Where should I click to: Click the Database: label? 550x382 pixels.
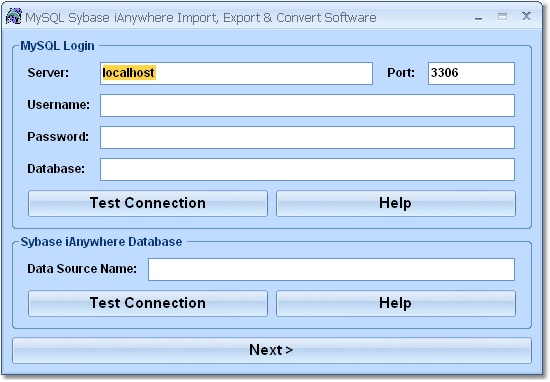click(56, 169)
